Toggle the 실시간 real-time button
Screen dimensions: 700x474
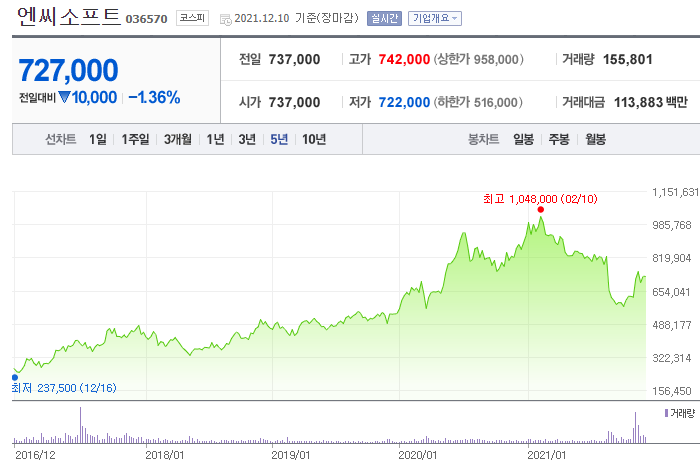click(384, 18)
